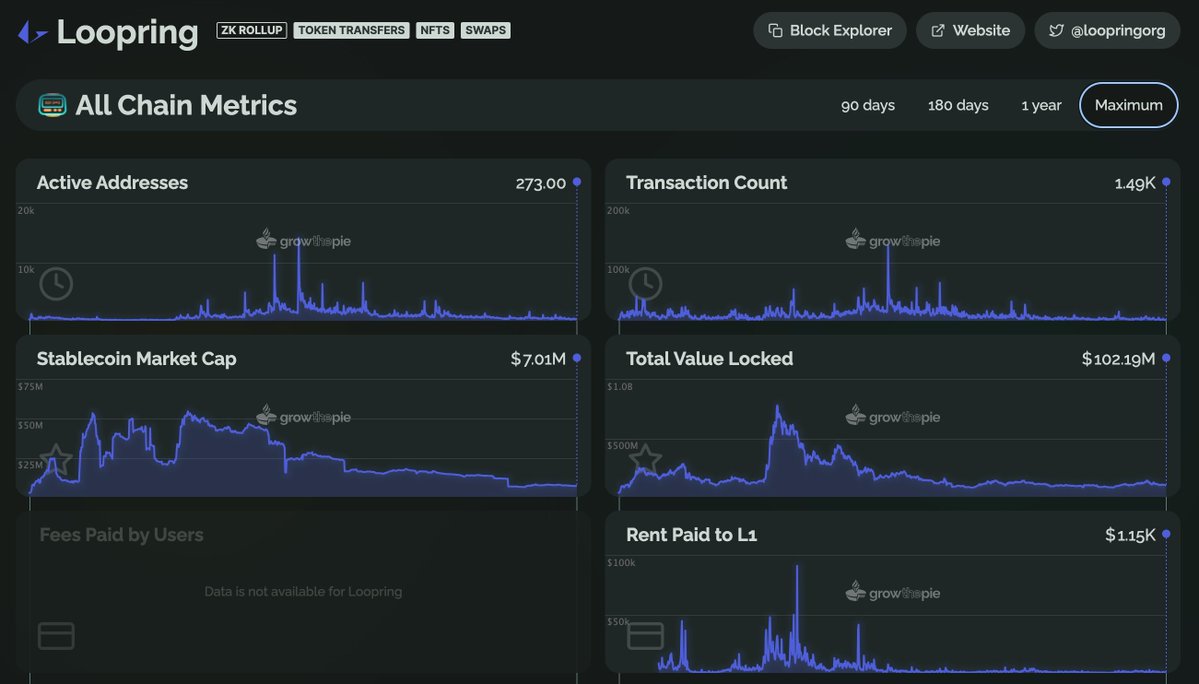Click the Twitter bird icon beside @loopringorg
1199x684 pixels.
click(1057, 30)
